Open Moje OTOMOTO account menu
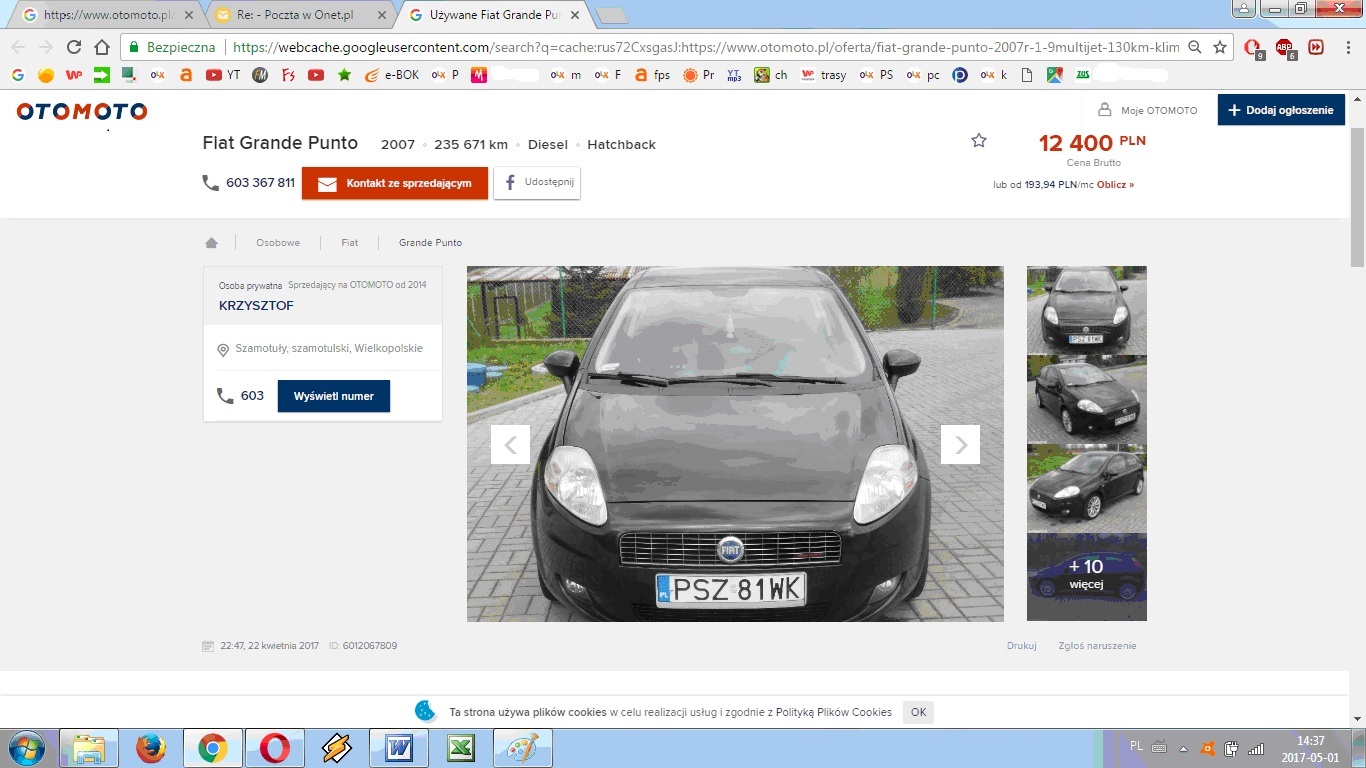This screenshot has width=1366, height=768. click(1147, 110)
